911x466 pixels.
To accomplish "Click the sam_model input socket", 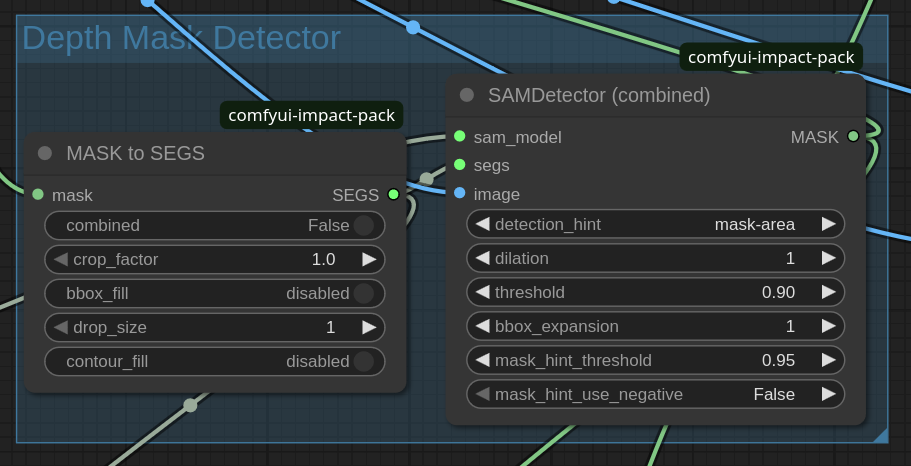I will click(x=460, y=137).
